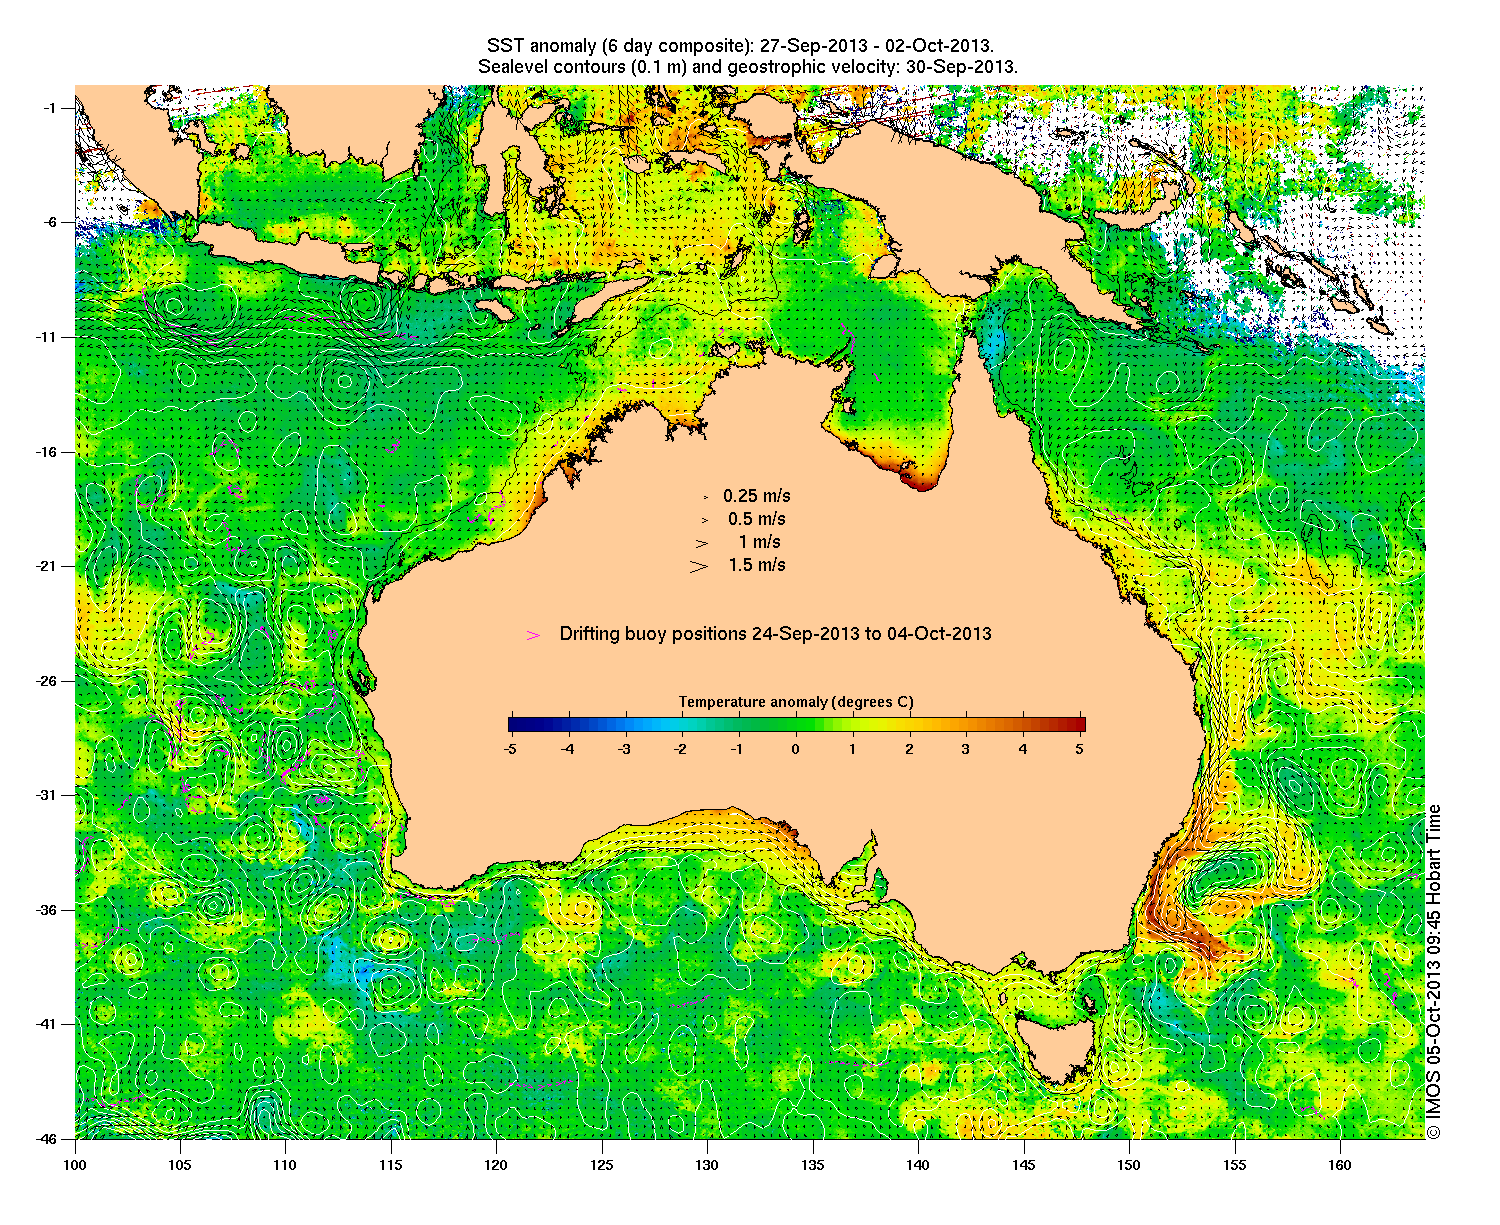
Task: Click latitude axis label '-26'
Action: [47, 681]
